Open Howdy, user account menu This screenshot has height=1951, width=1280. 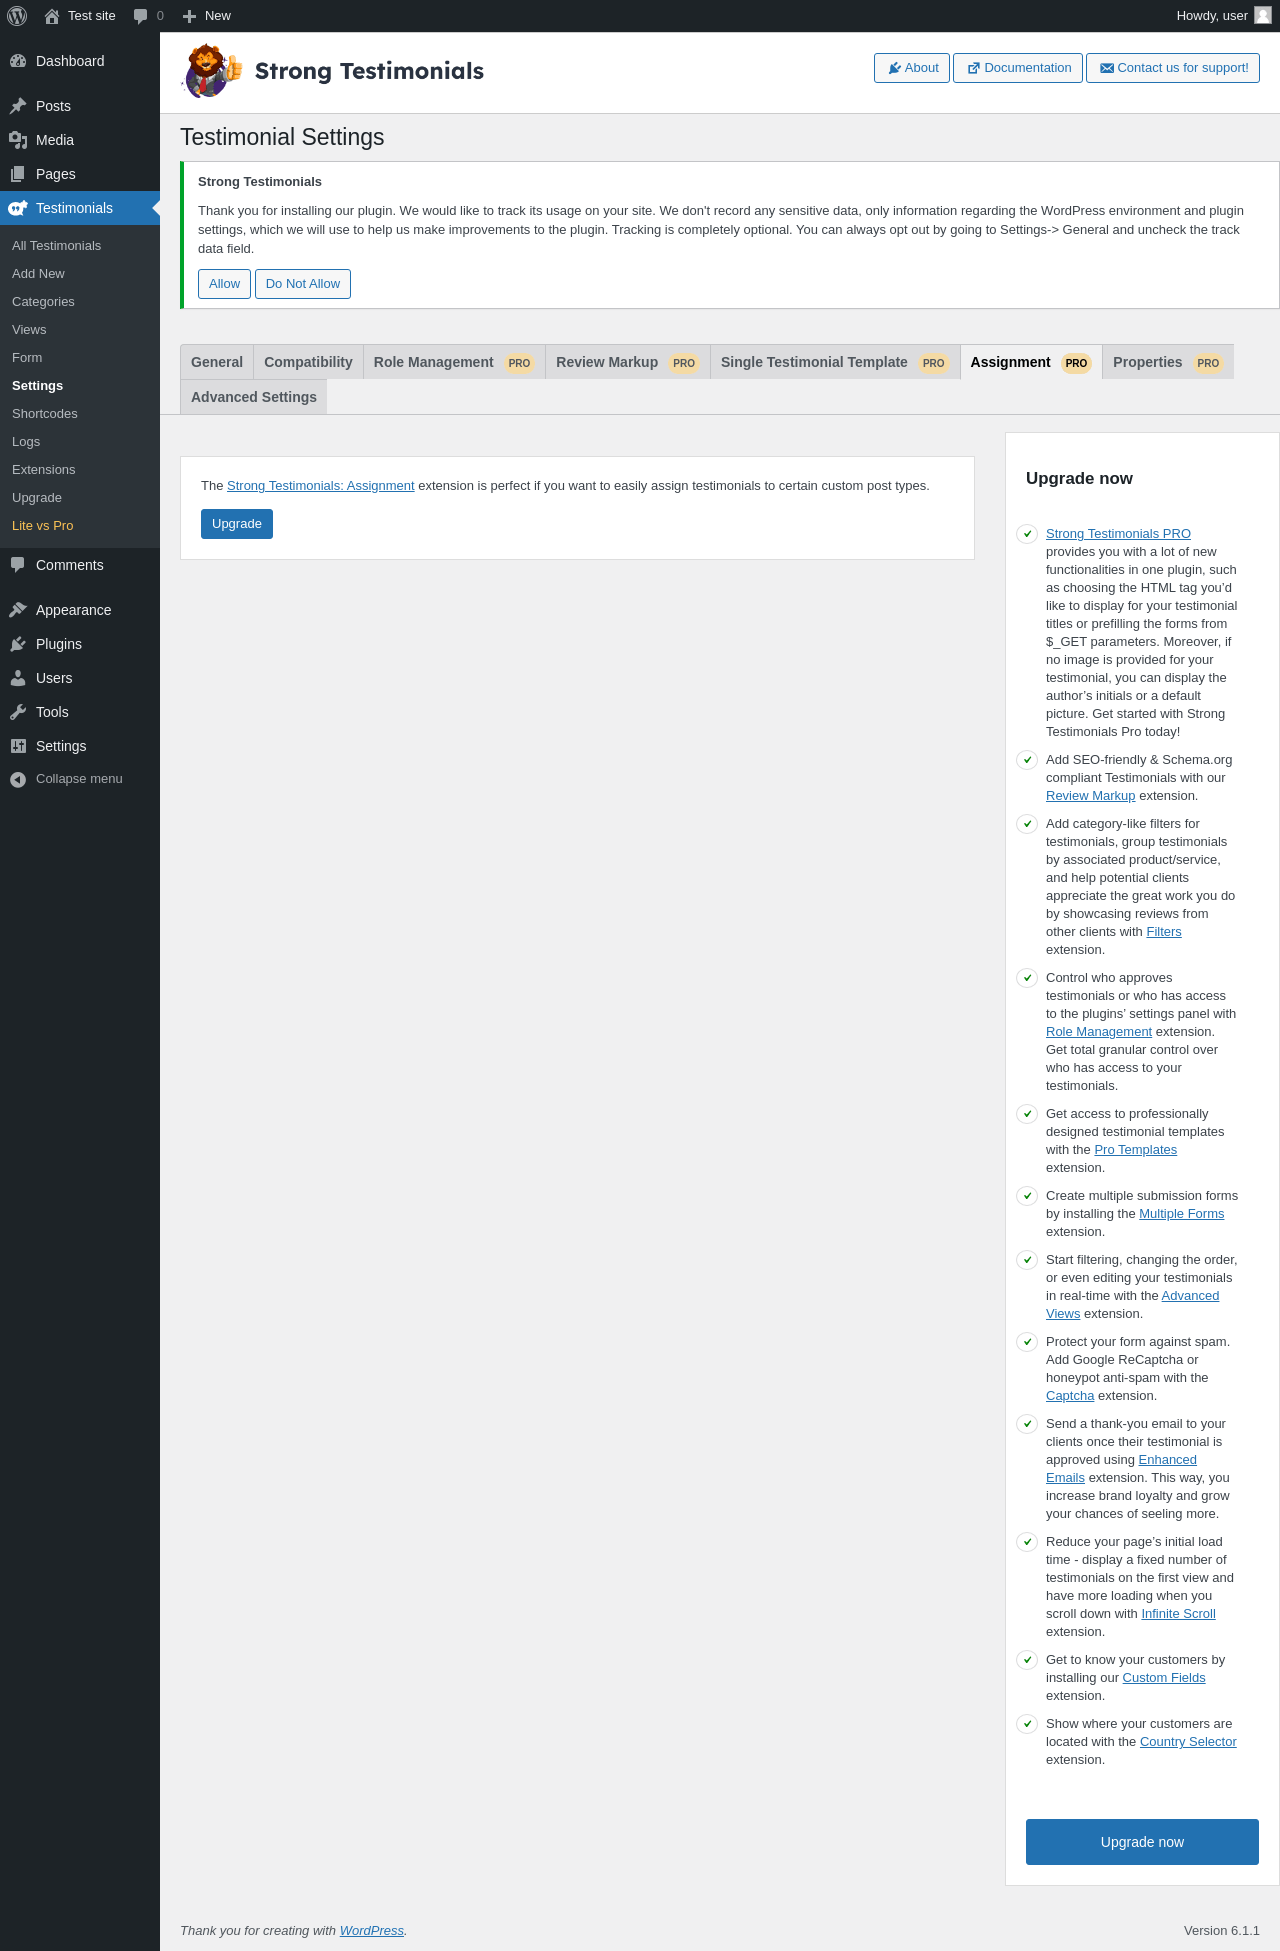[1223, 16]
